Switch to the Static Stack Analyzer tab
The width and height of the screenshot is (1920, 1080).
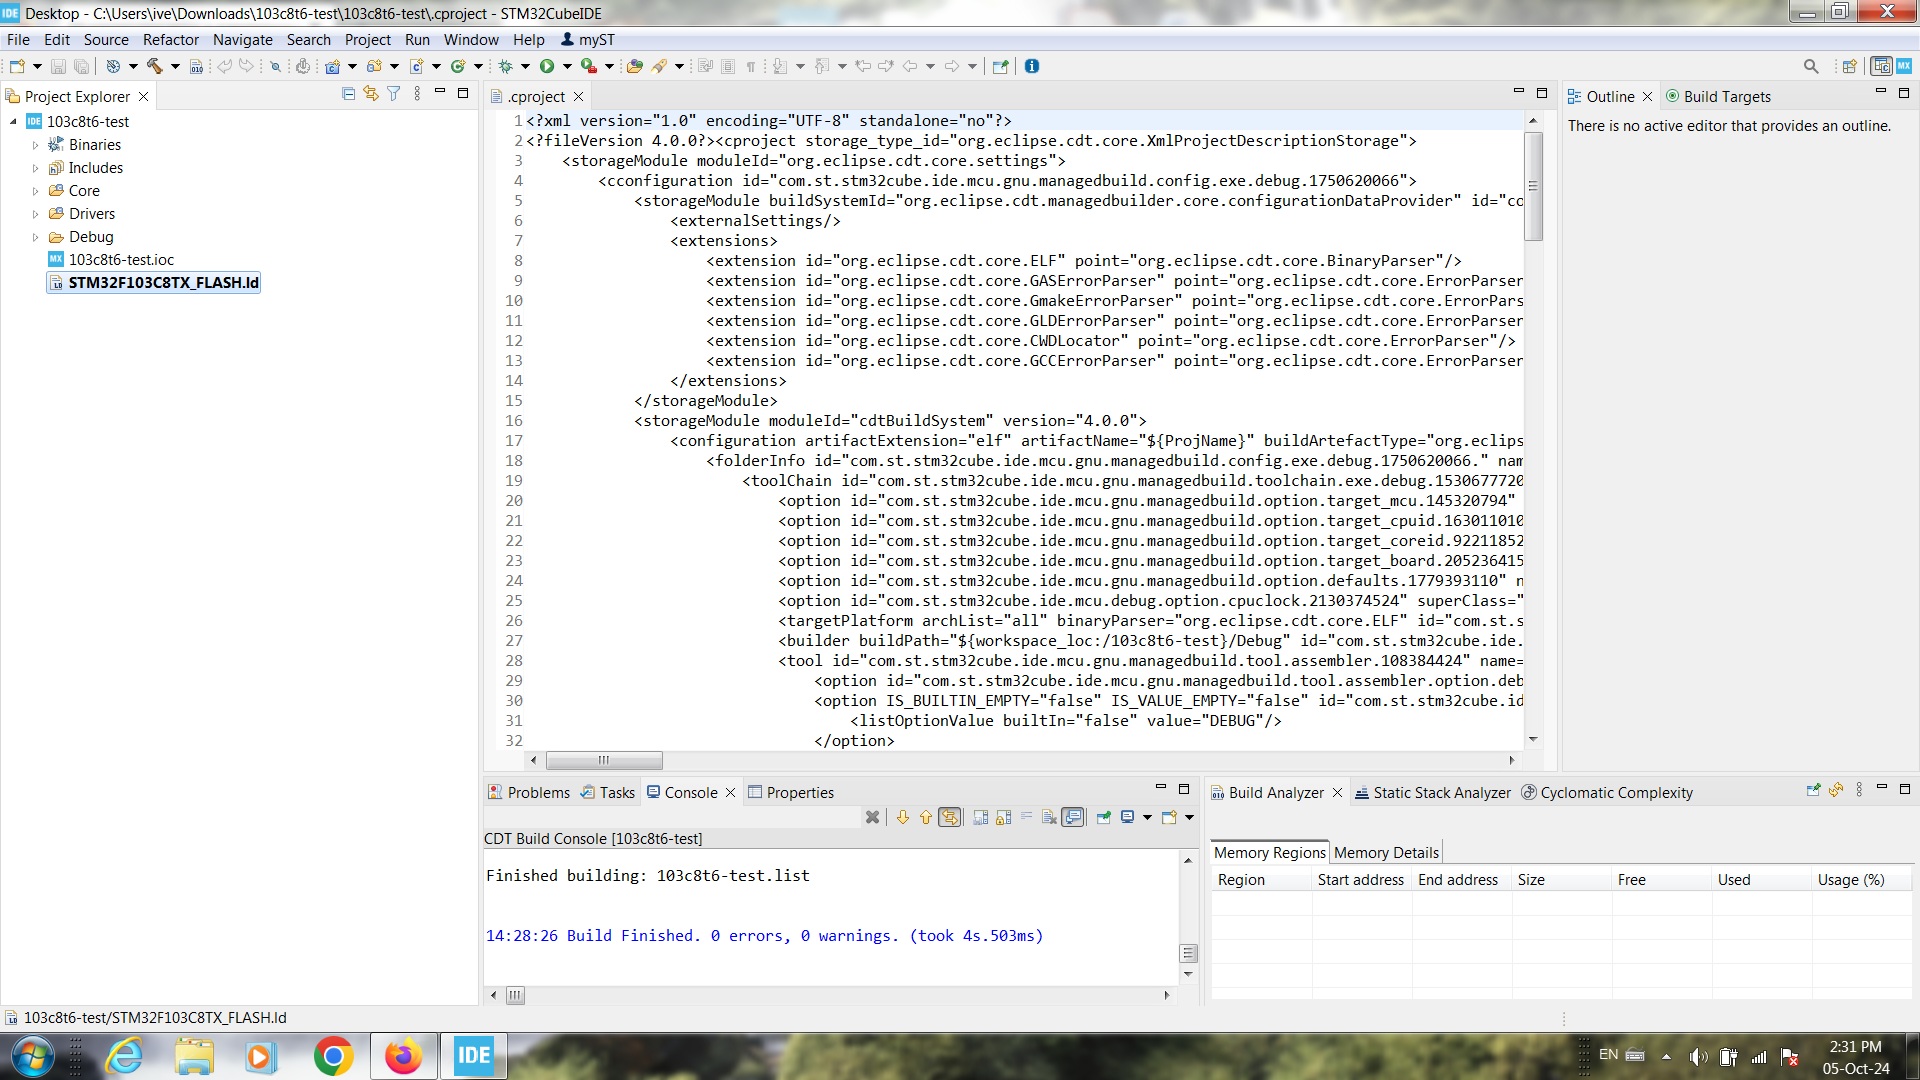(1433, 793)
